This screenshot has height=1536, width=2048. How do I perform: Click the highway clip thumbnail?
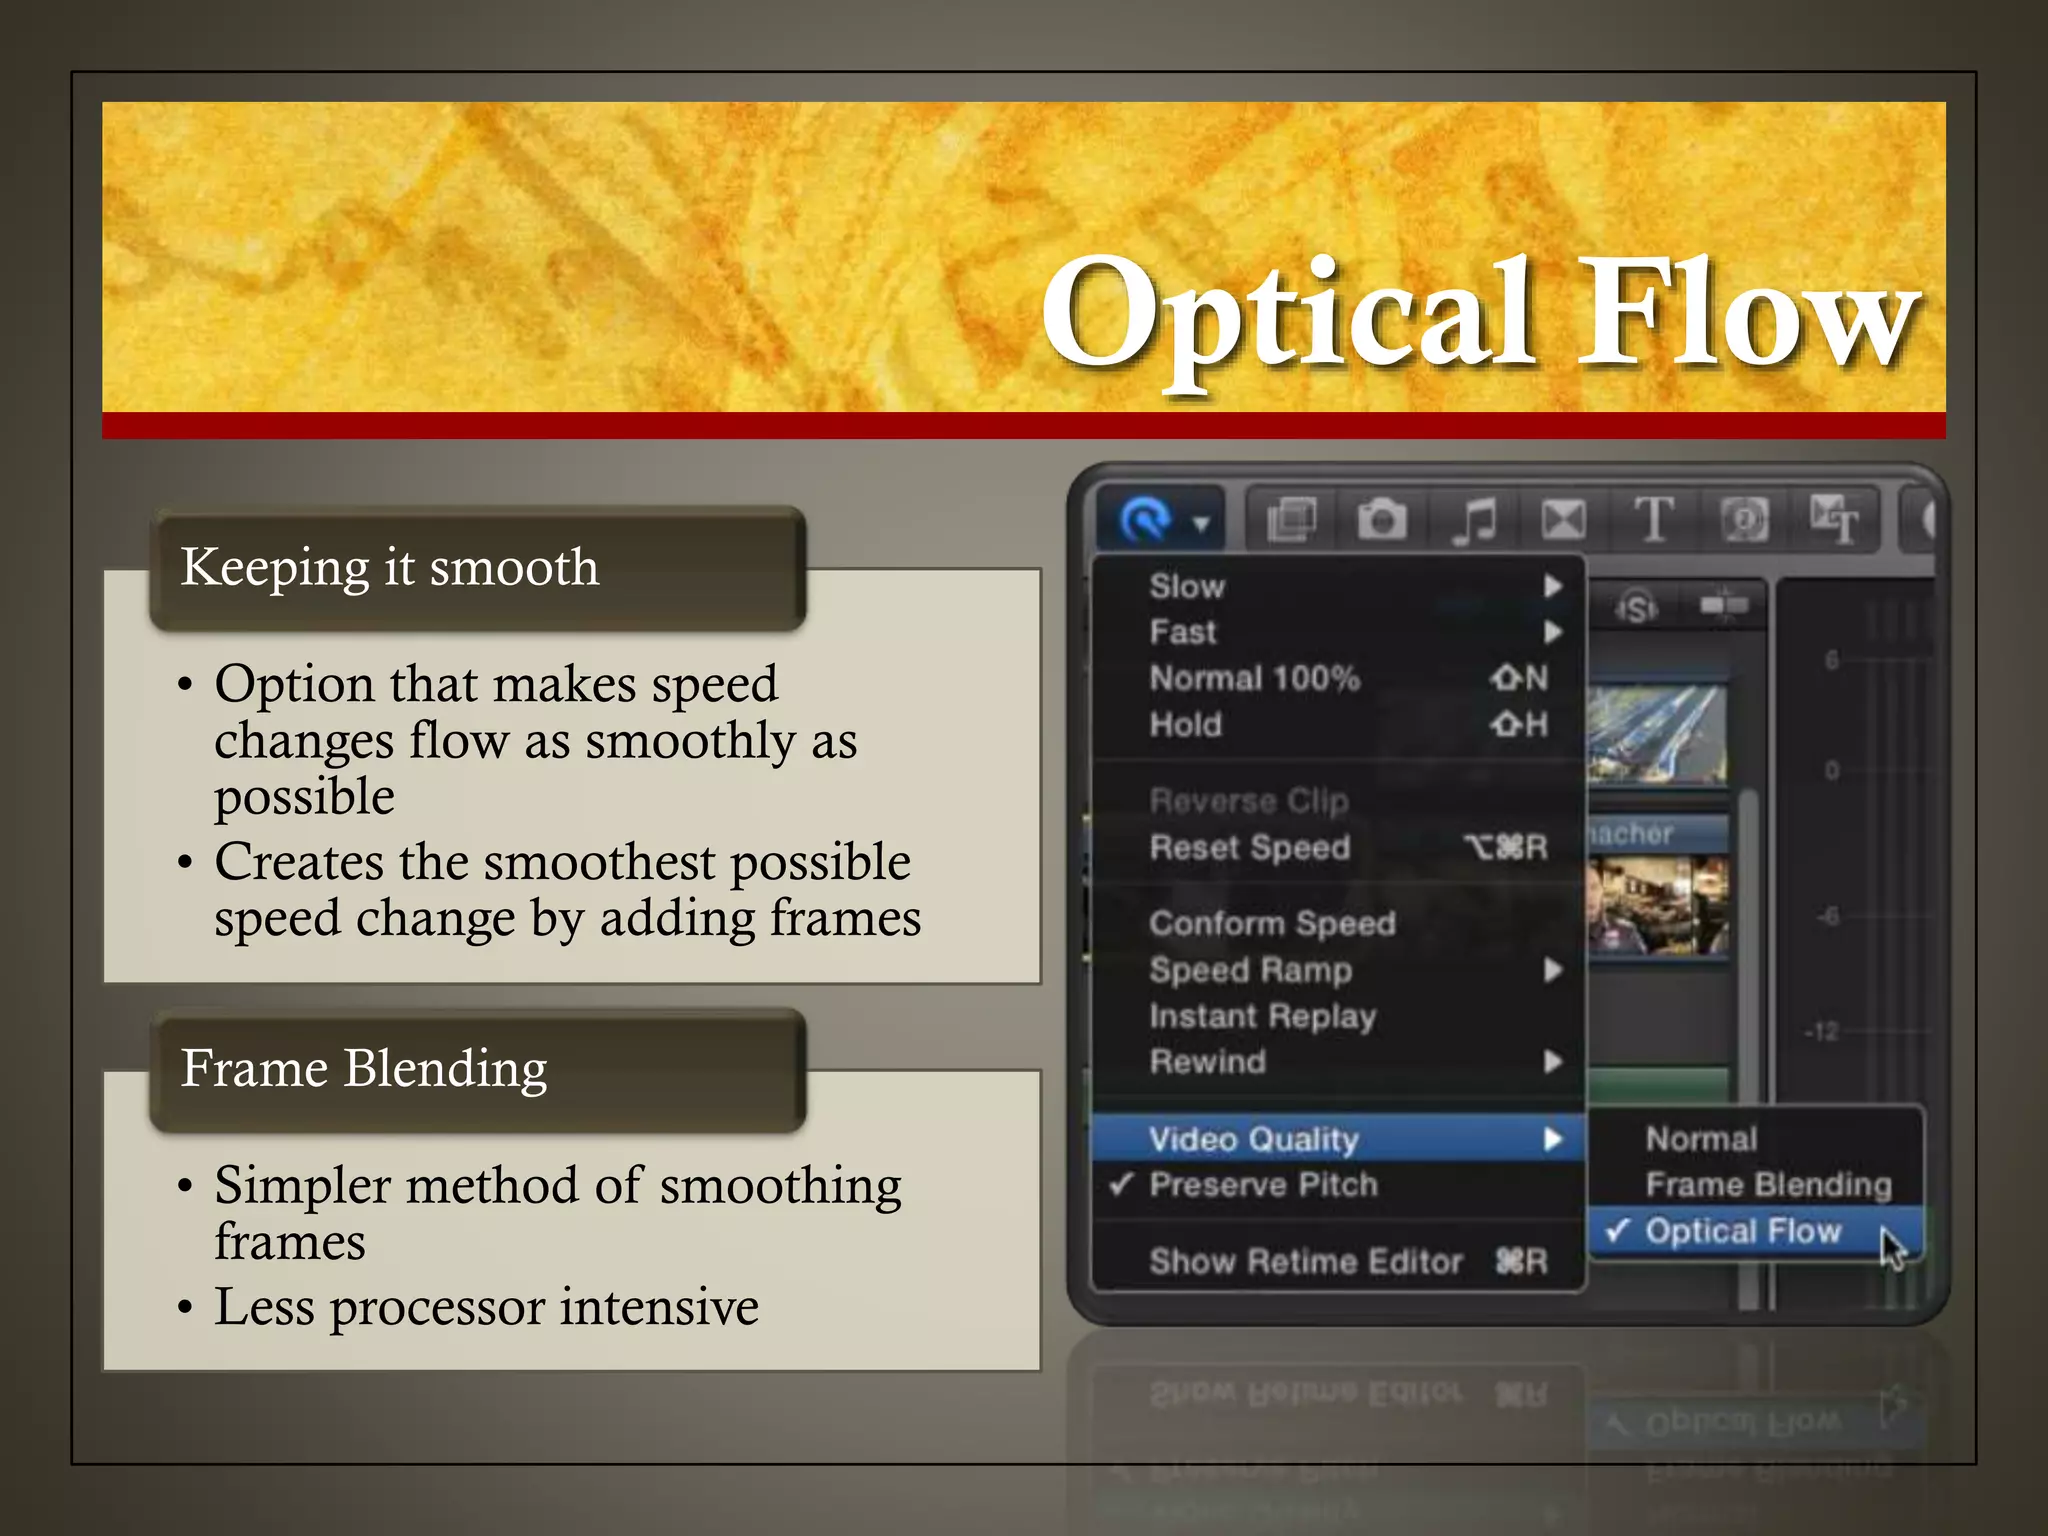pyautogui.click(x=1656, y=734)
